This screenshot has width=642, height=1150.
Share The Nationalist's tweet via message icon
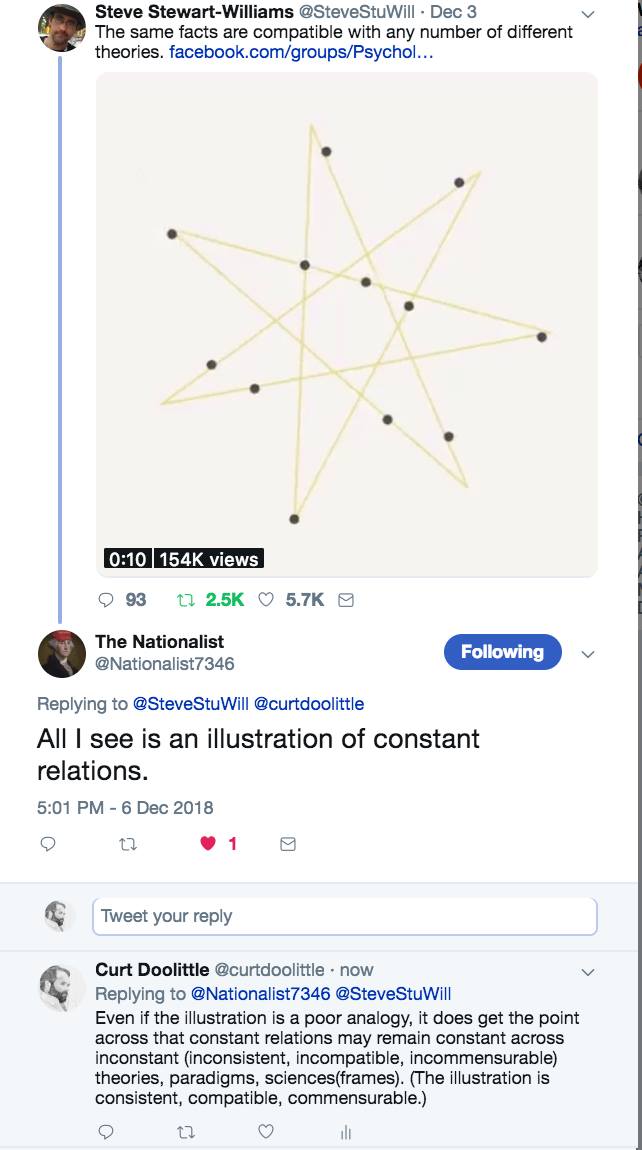pyautogui.click(x=288, y=844)
